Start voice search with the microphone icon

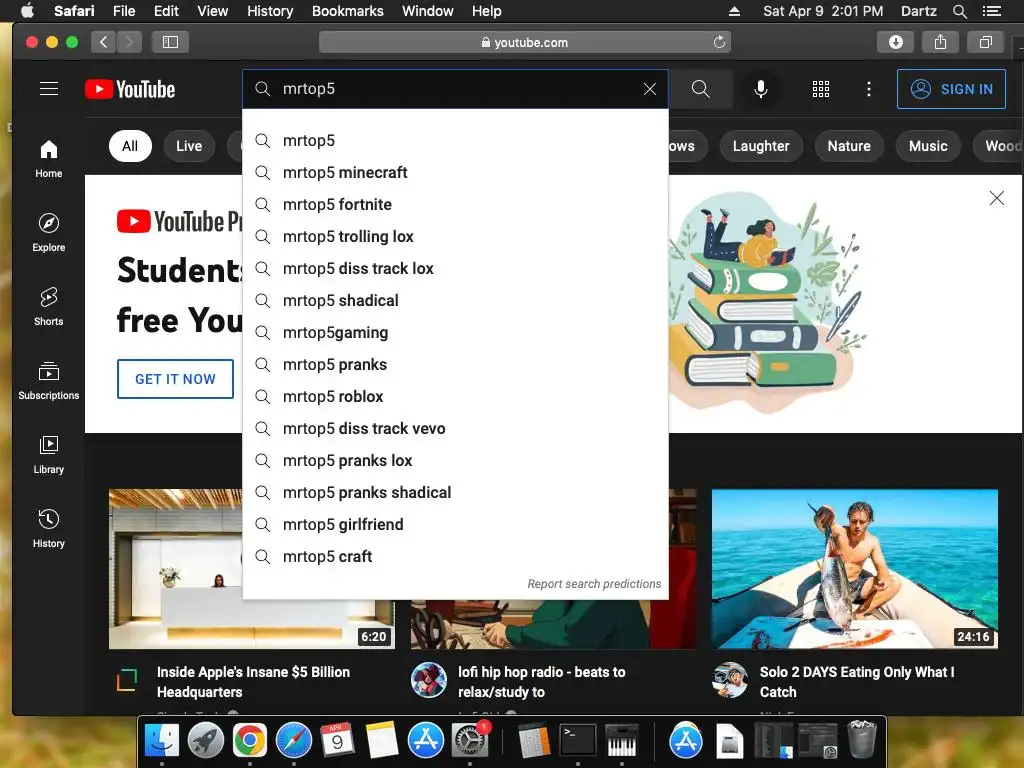pyautogui.click(x=760, y=89)
